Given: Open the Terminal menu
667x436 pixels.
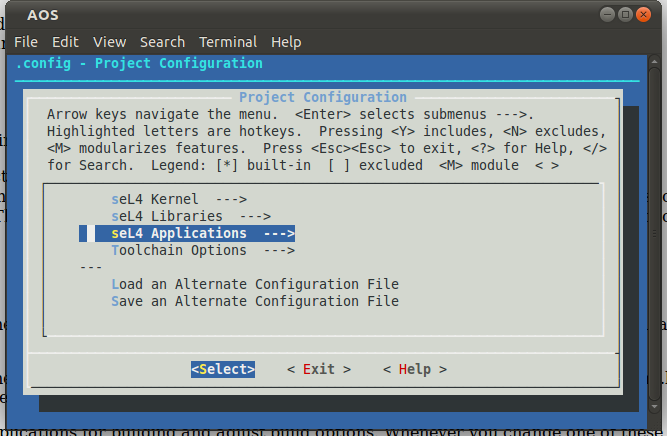Looking at the screenshot, I should click(x=228, y=42).
